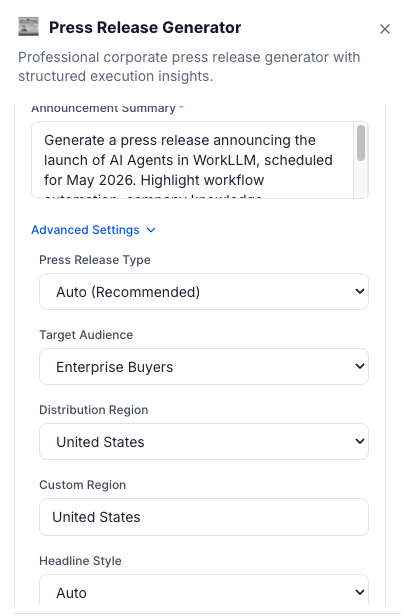The height and width of the screenshot is (616, 411).
Task: Click the Announcement Summary scrollbar thumb
Action: point(361,143)
